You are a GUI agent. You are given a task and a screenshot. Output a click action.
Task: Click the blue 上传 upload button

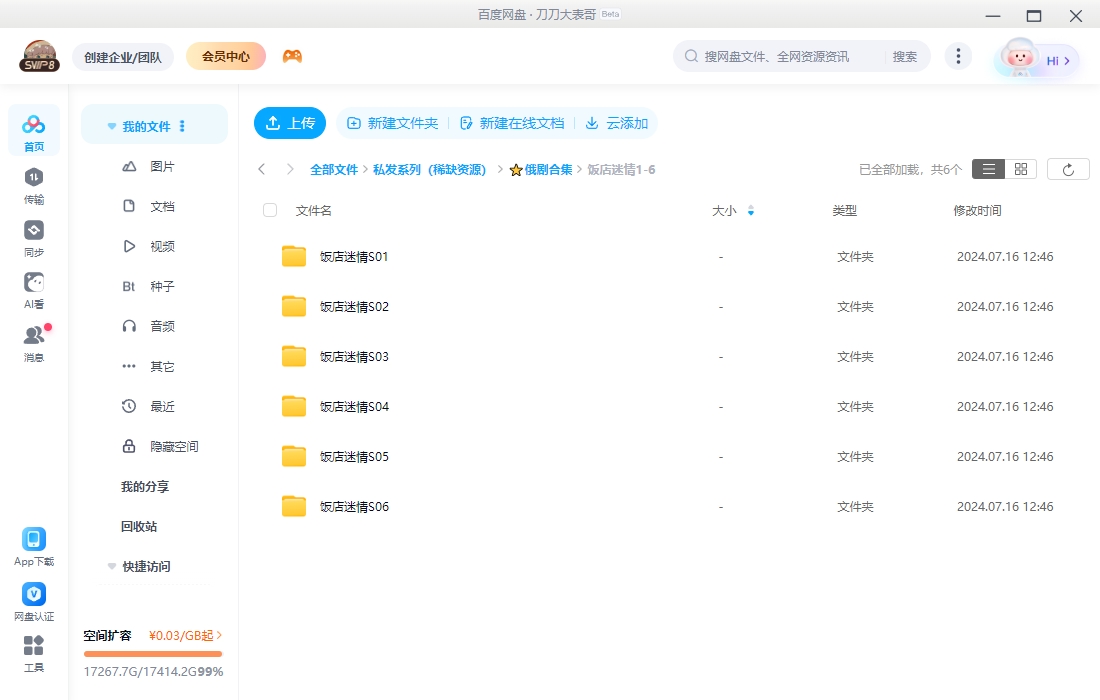coord(290,123)
